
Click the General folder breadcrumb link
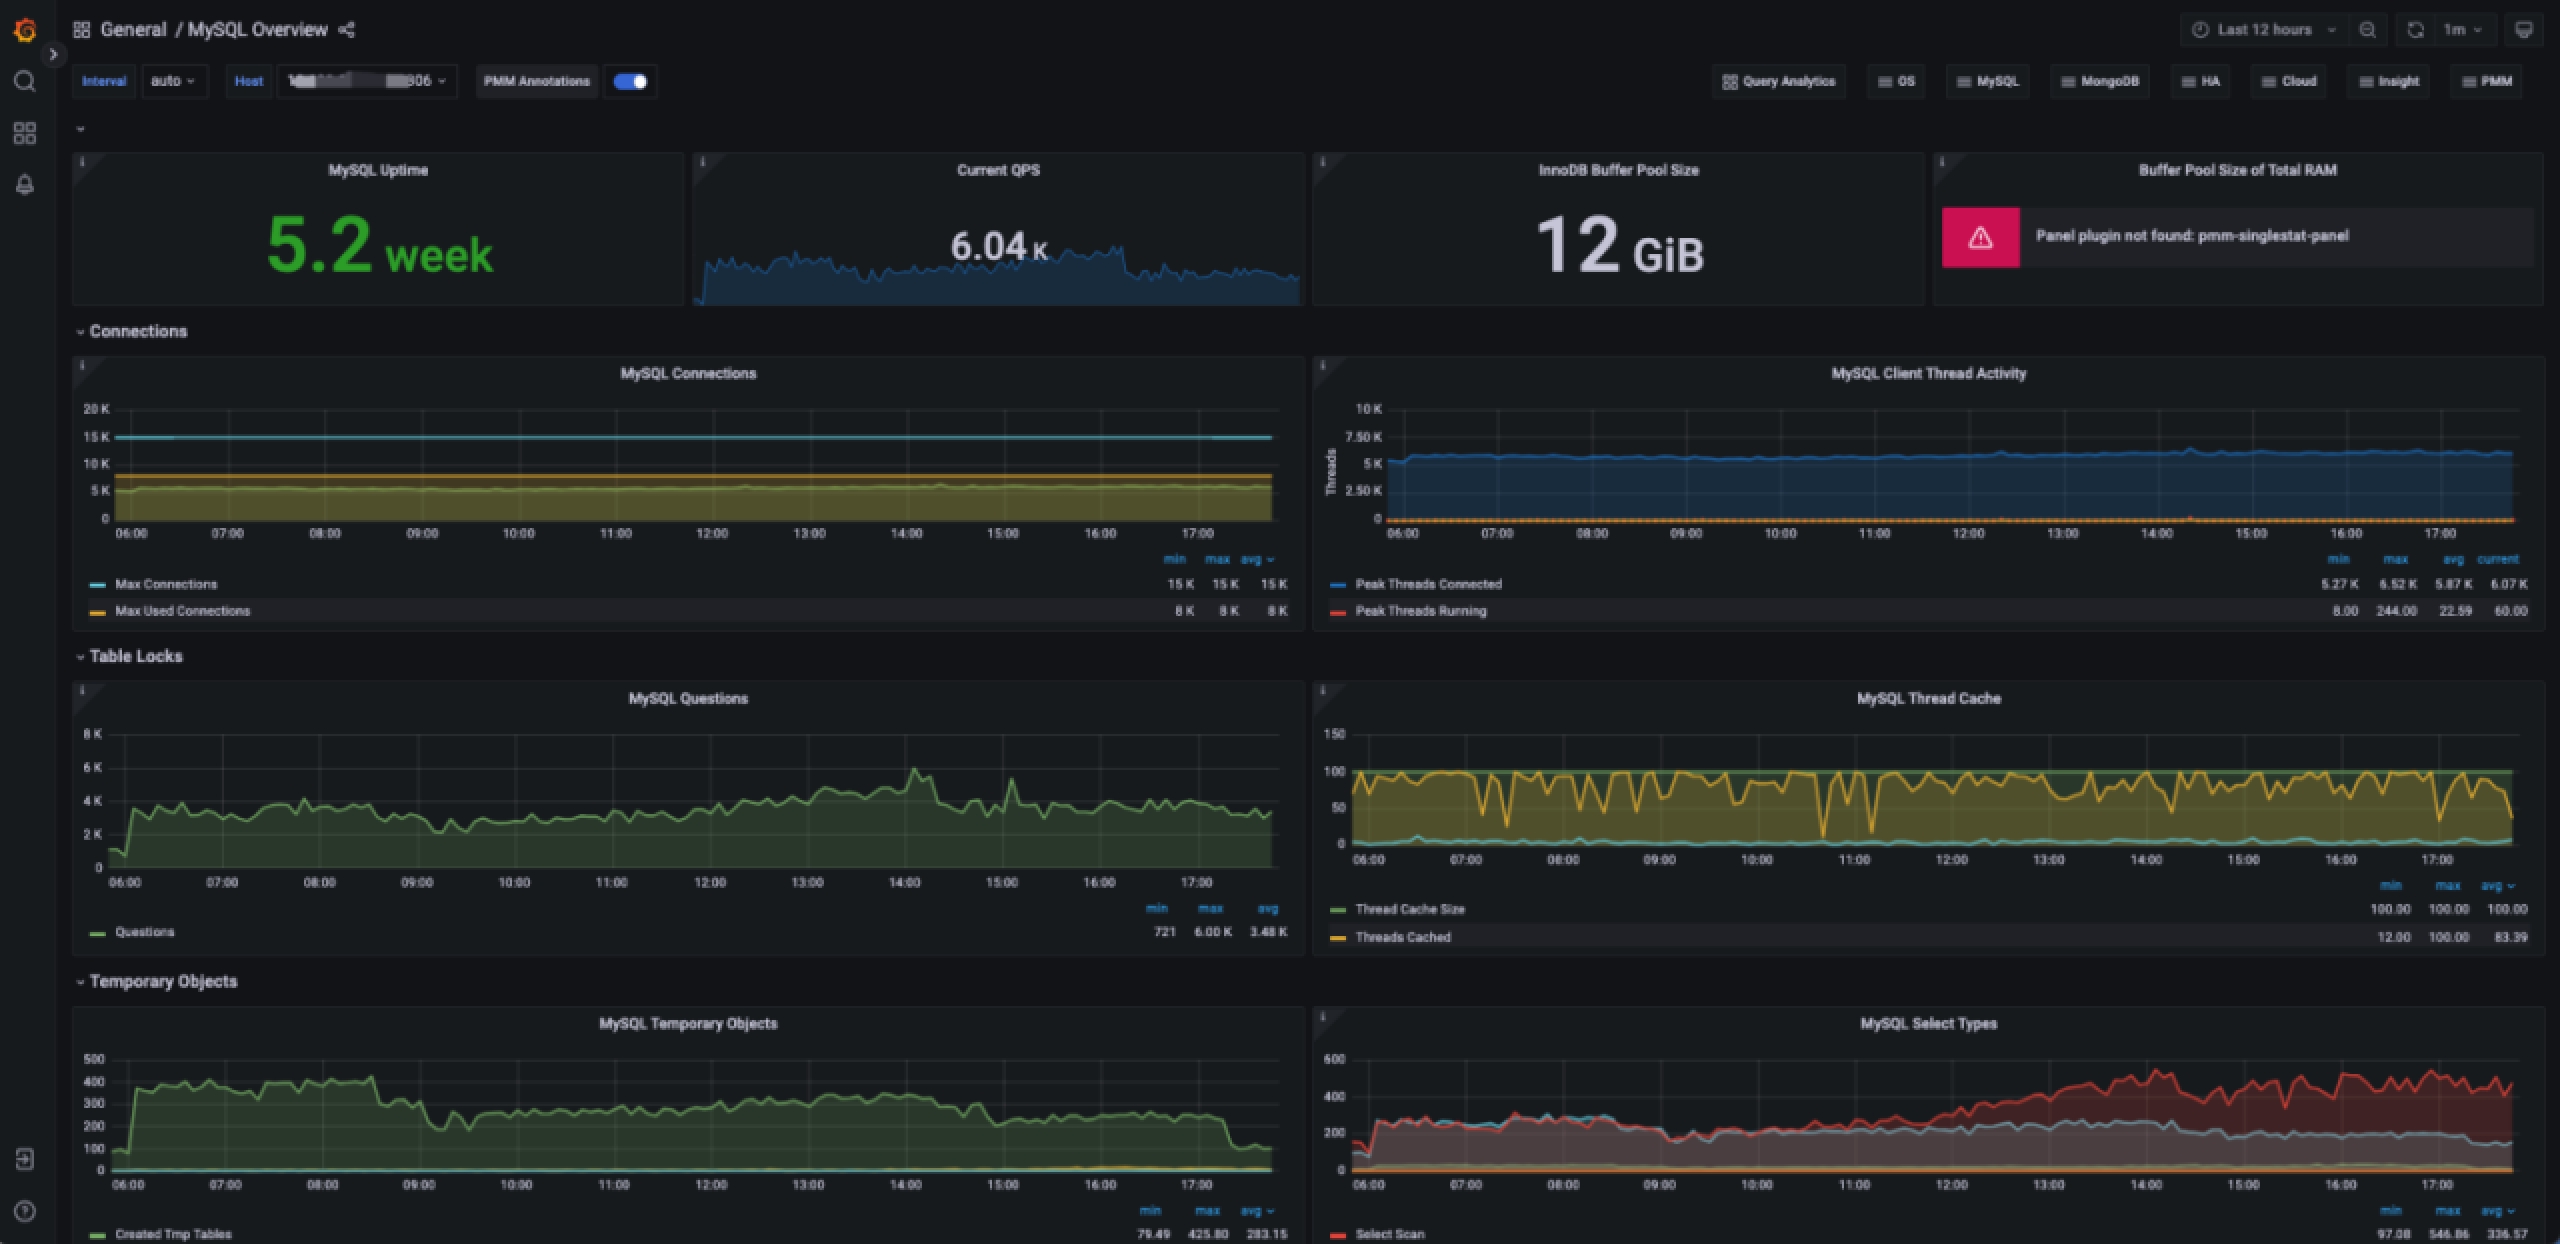point(133,30)
